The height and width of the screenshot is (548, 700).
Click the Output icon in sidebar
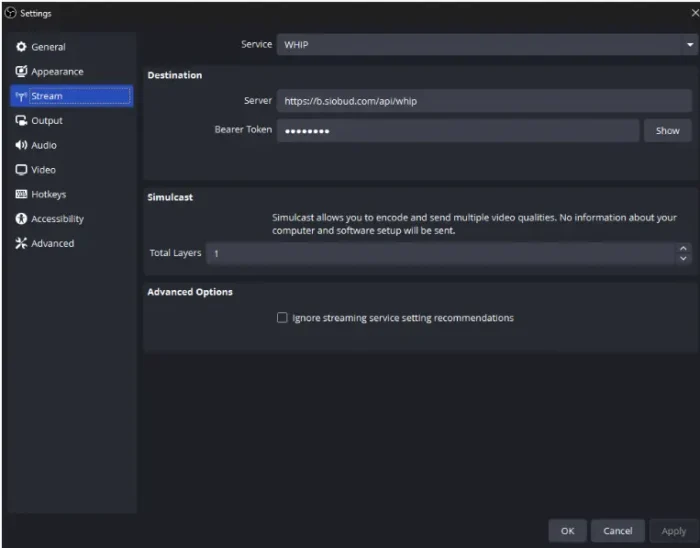pos(21,121)
